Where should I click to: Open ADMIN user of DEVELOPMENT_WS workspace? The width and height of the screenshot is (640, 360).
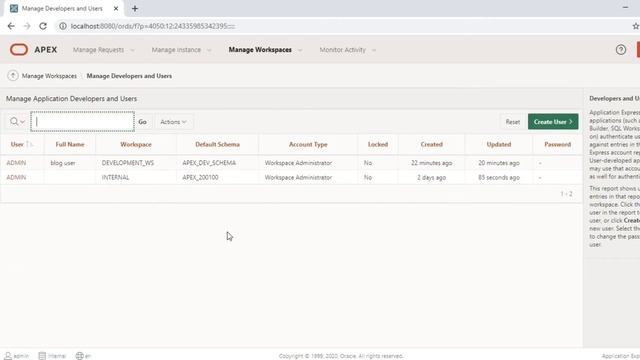tap(16, 163)
